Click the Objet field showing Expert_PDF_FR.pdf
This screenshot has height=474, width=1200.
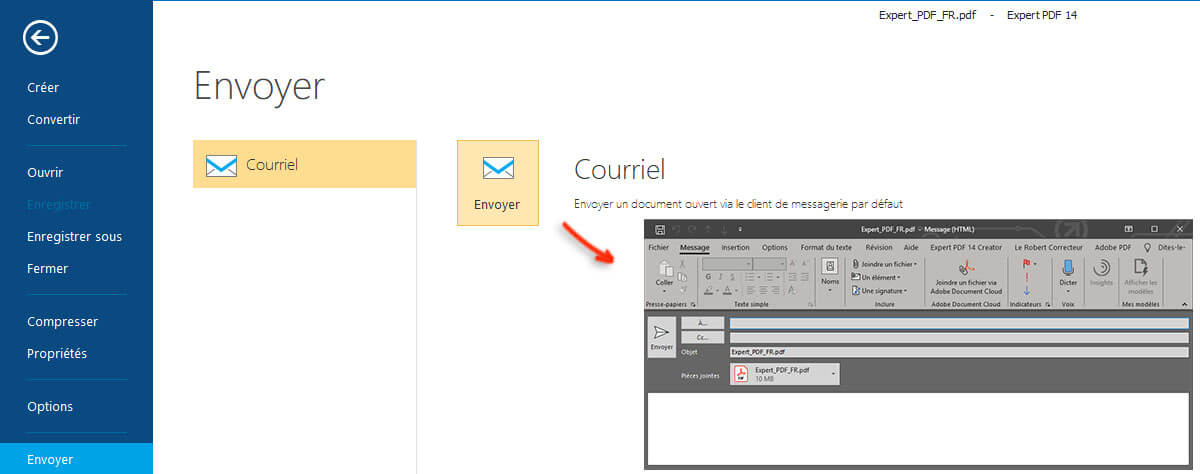click(x=959, y=352)
